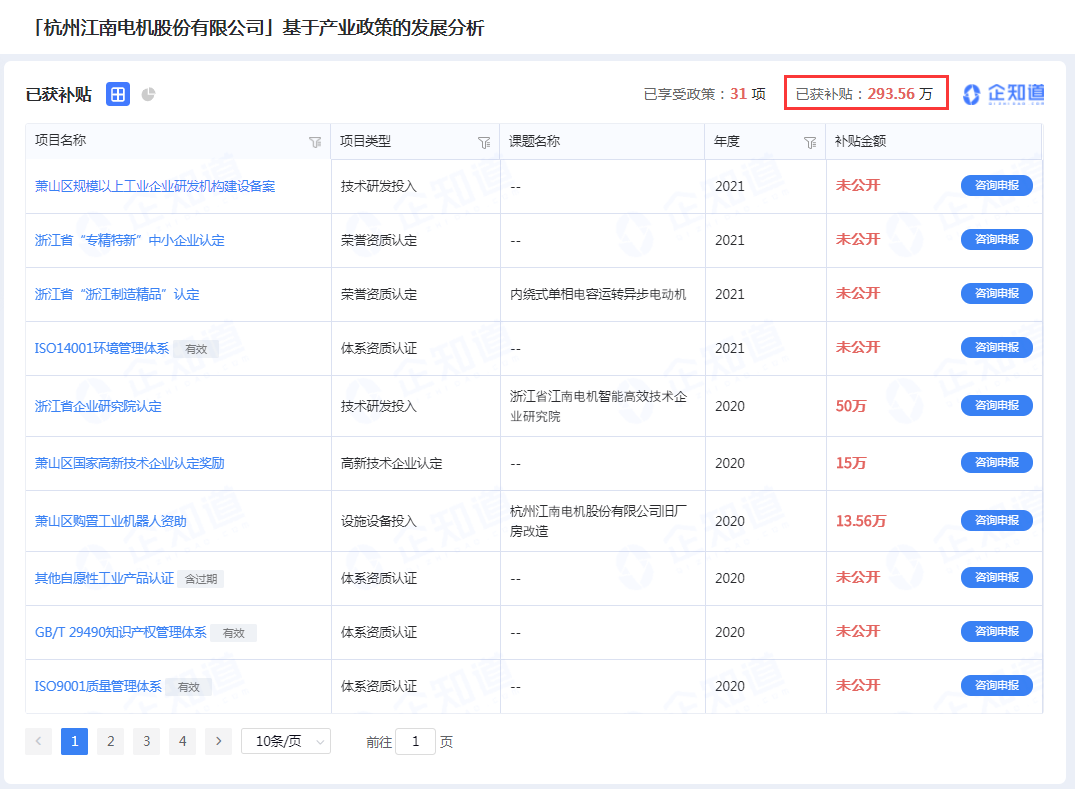
Task: Click the 13.56万 subsidy amount
Action: 861,521
